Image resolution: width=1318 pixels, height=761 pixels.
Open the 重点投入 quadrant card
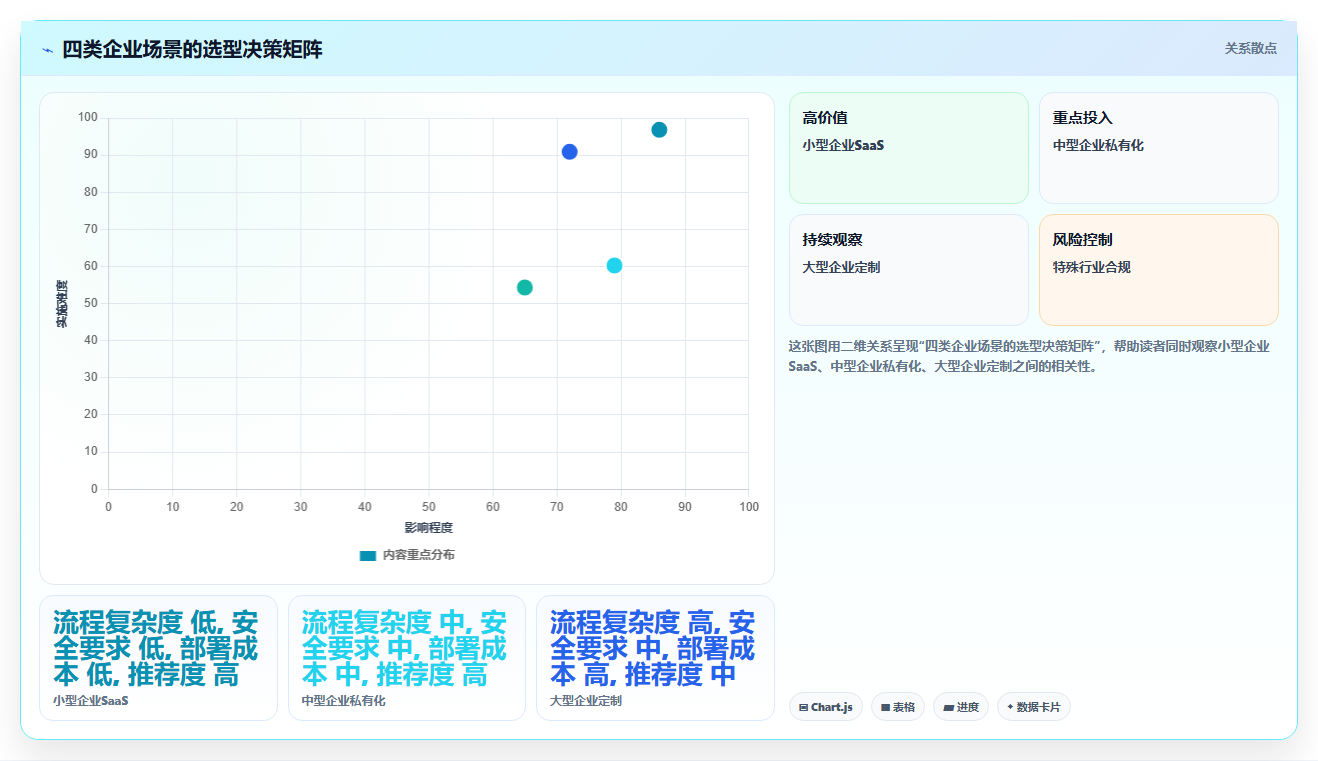[x=1159, y=148]
